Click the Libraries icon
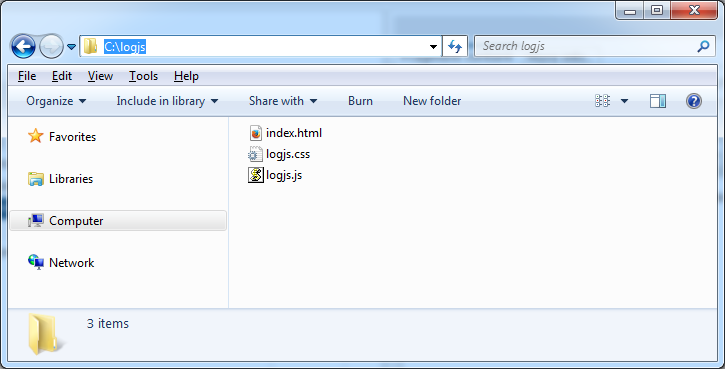Image resolution: width=725 pixels, height=369 pixels. point(36,178)
